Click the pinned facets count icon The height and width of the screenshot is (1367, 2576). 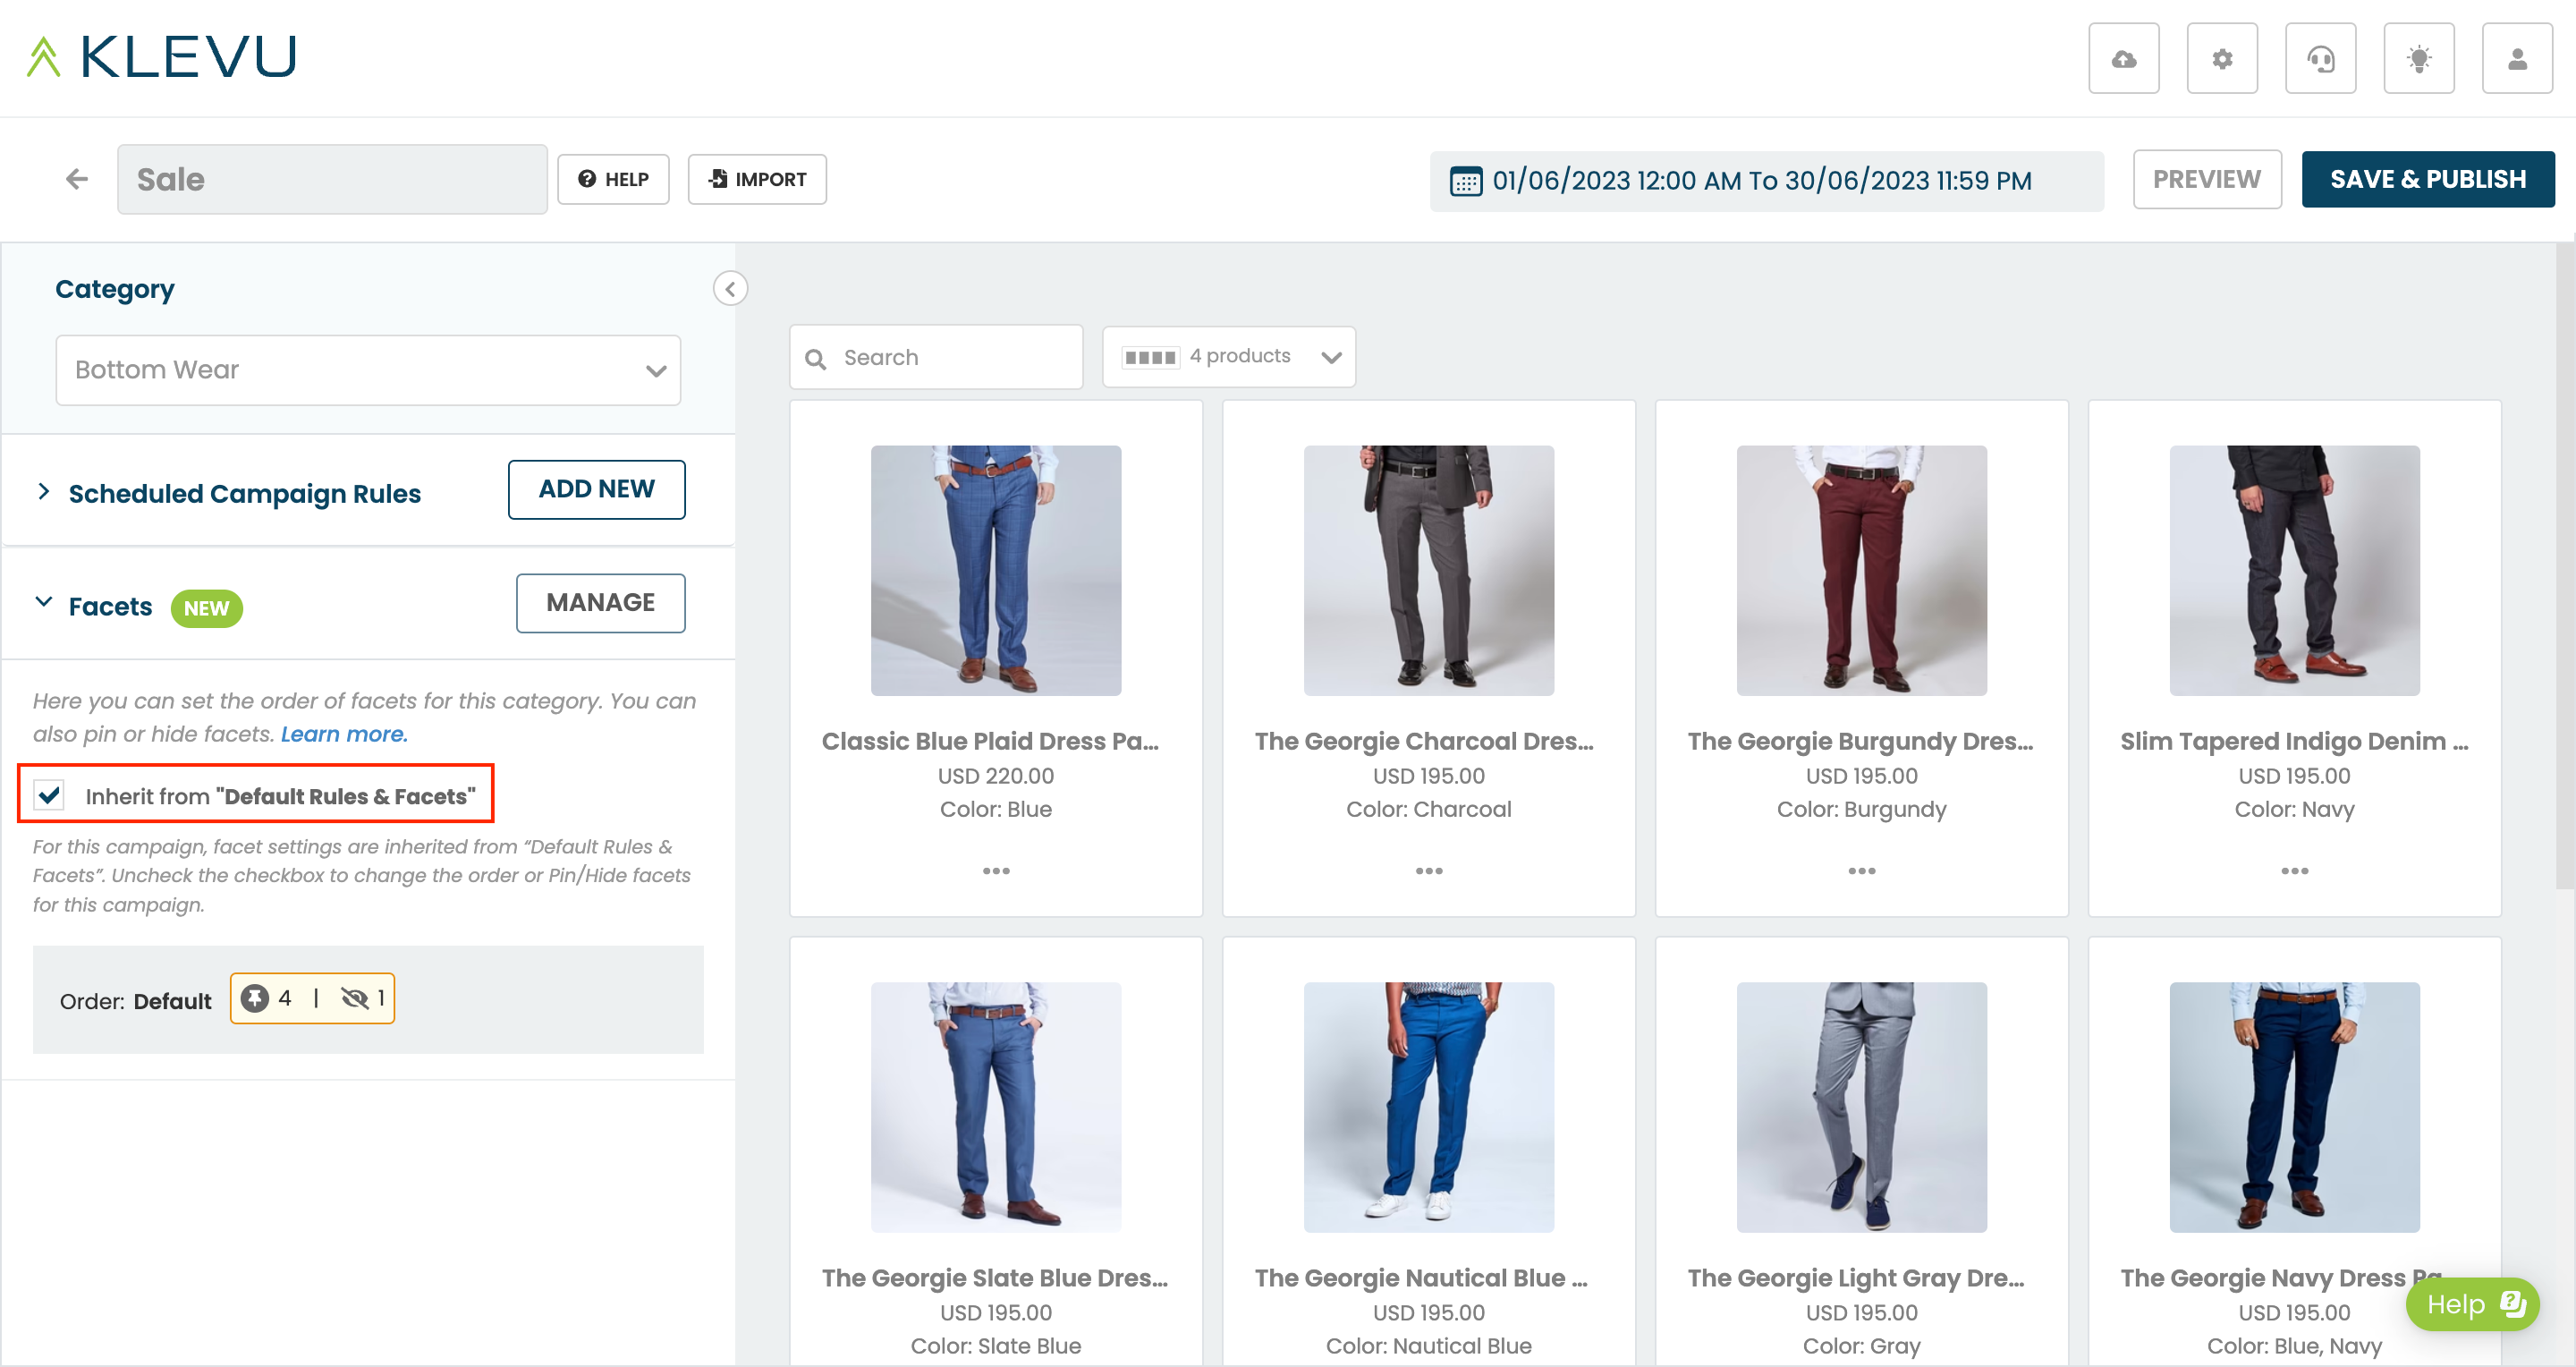click(255, 998)
